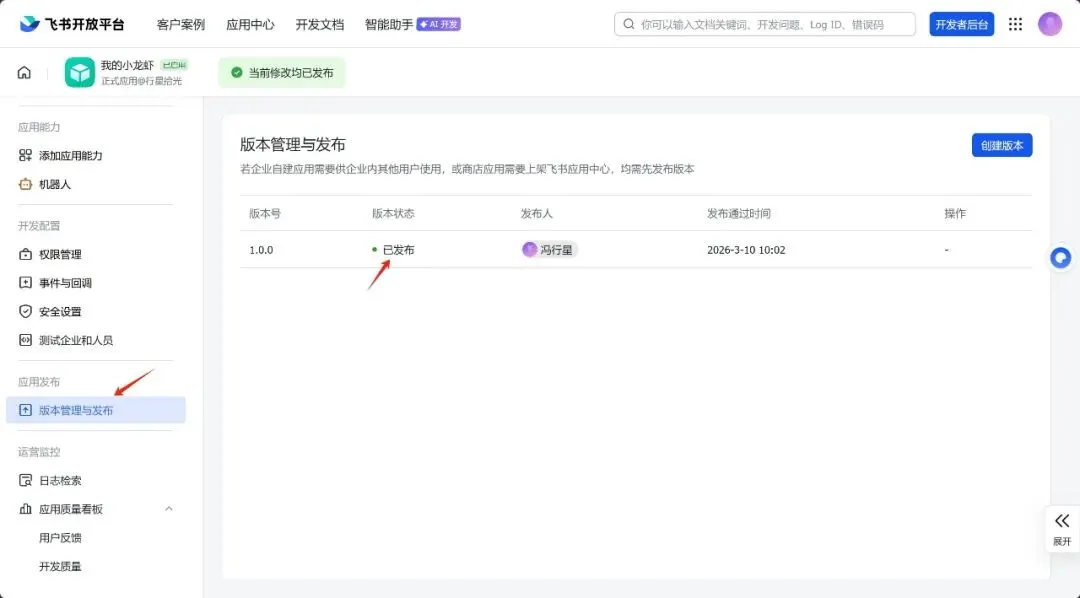The height and width of the screenshot is (598, 1080).
Task: Click the 版本管理与发布 upload icon
Action: [25, 411]
